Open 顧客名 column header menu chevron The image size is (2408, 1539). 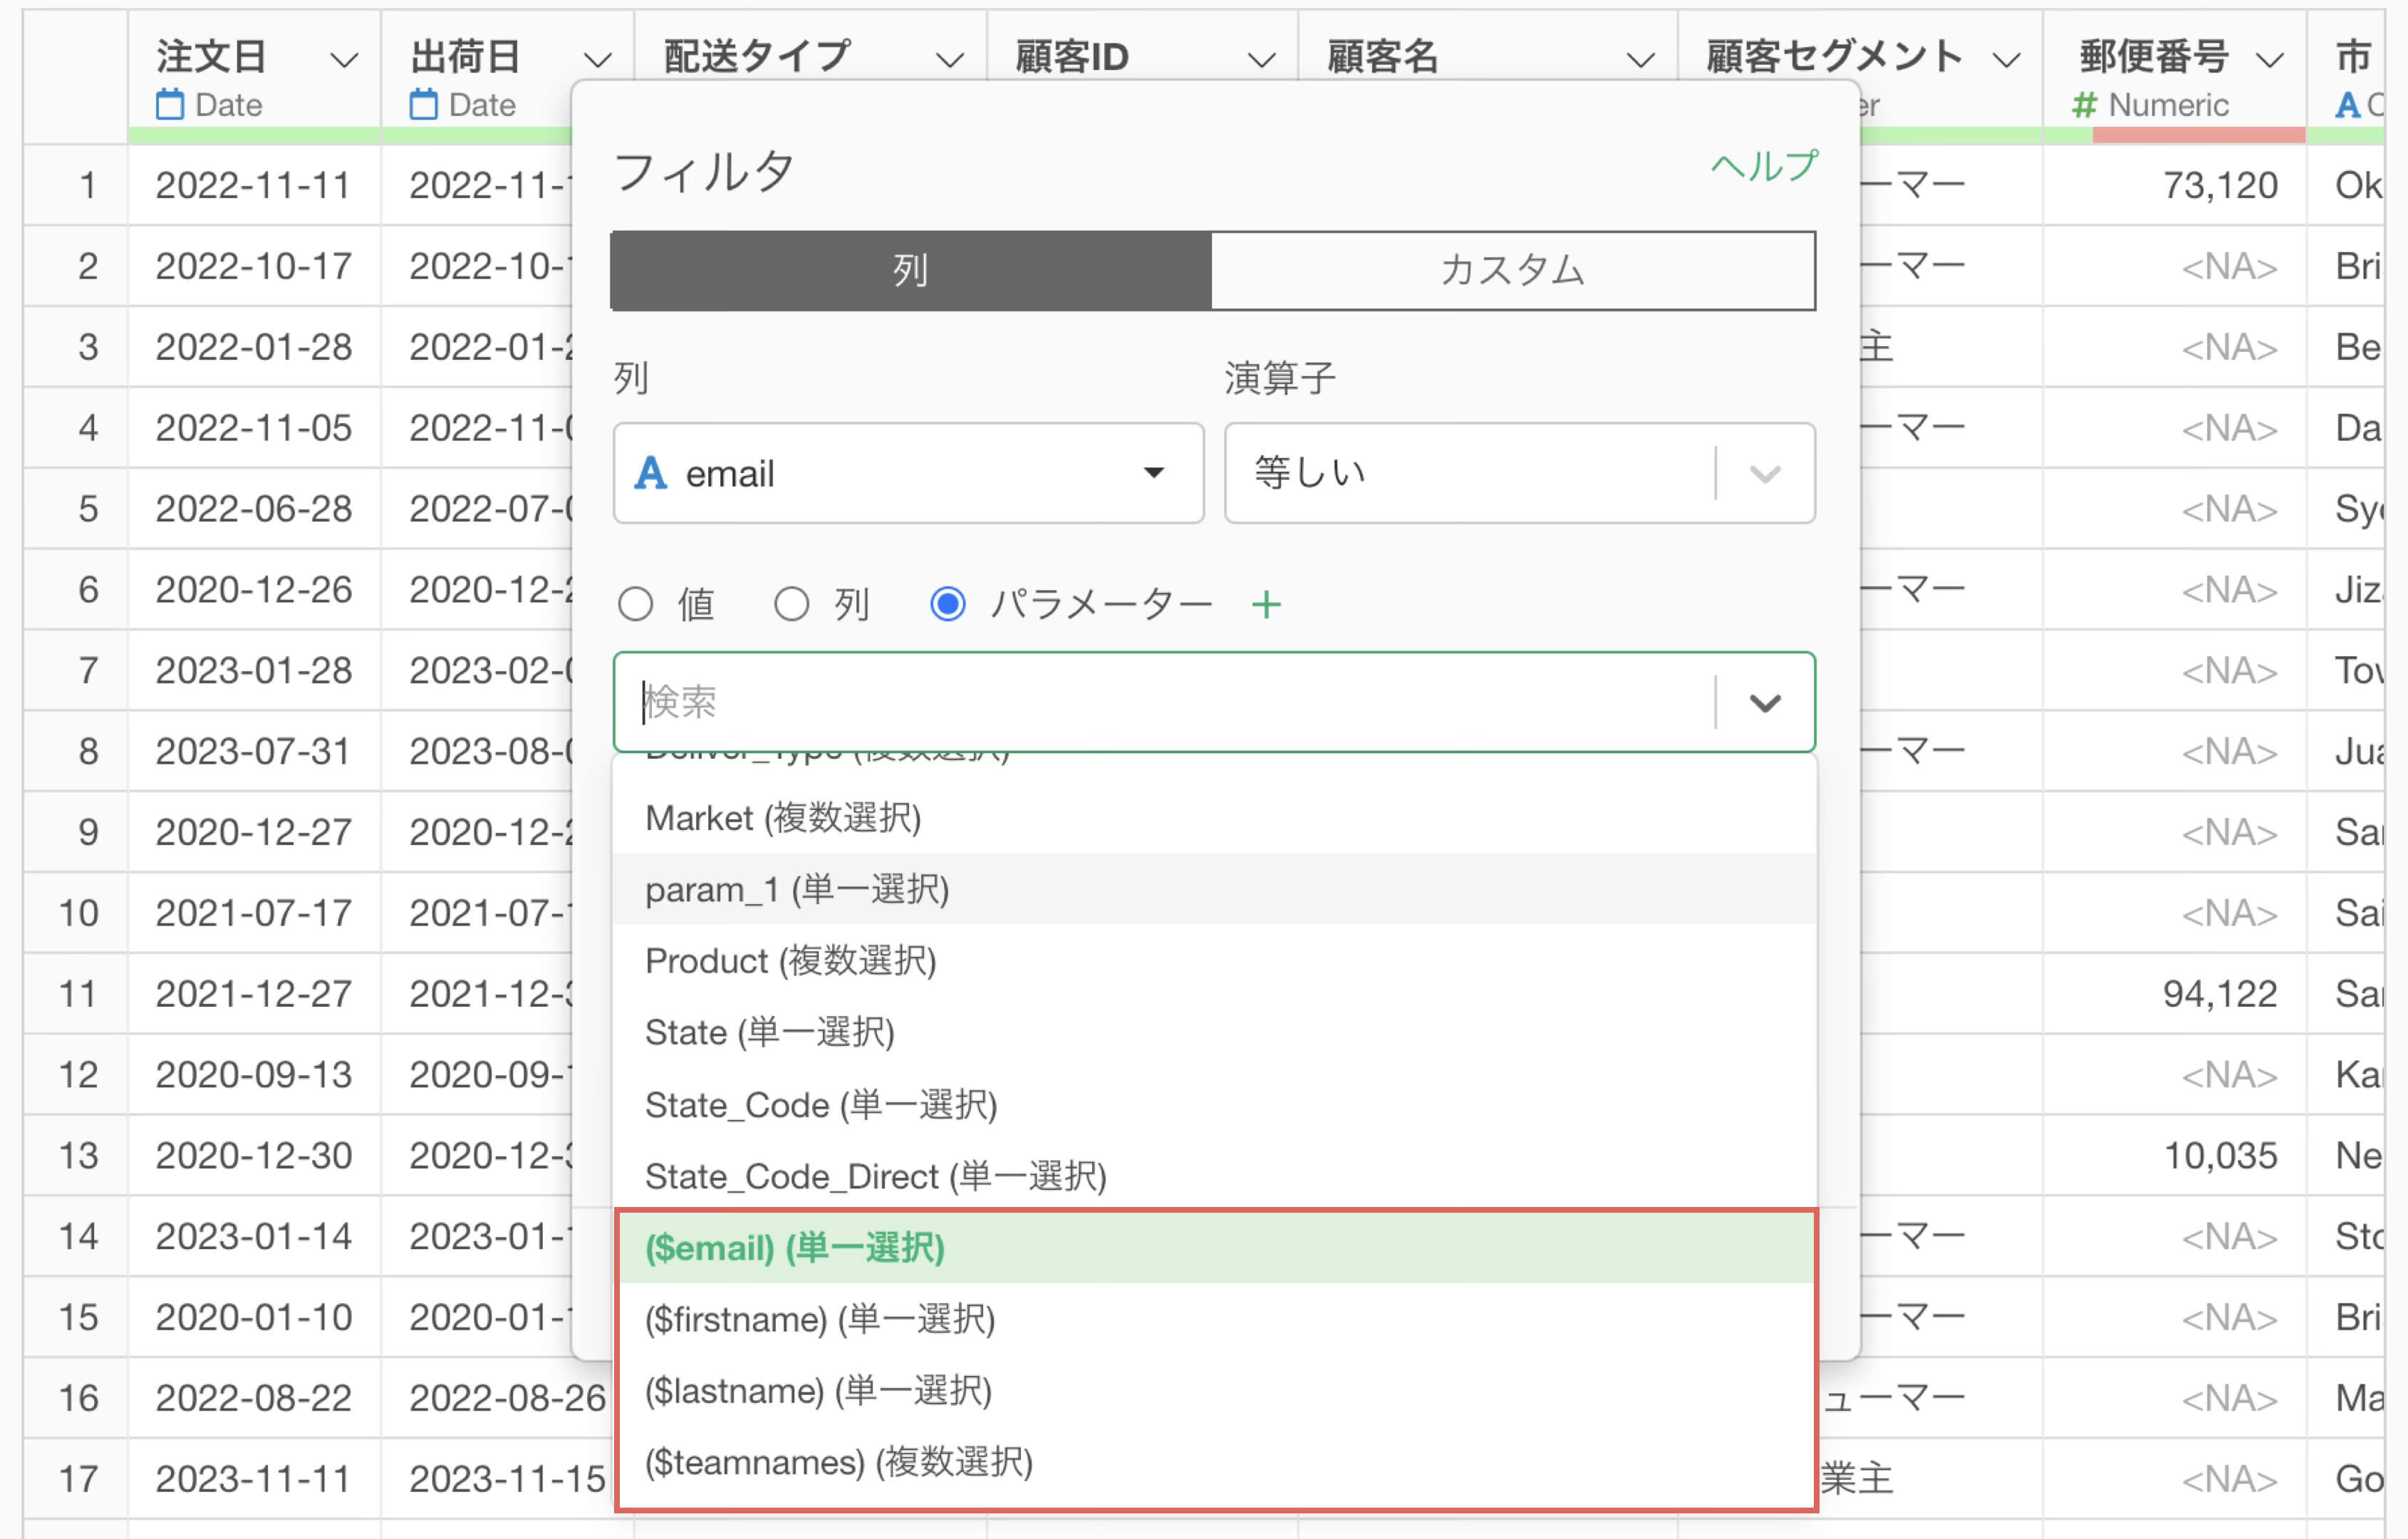click(x=1640, y=60)
